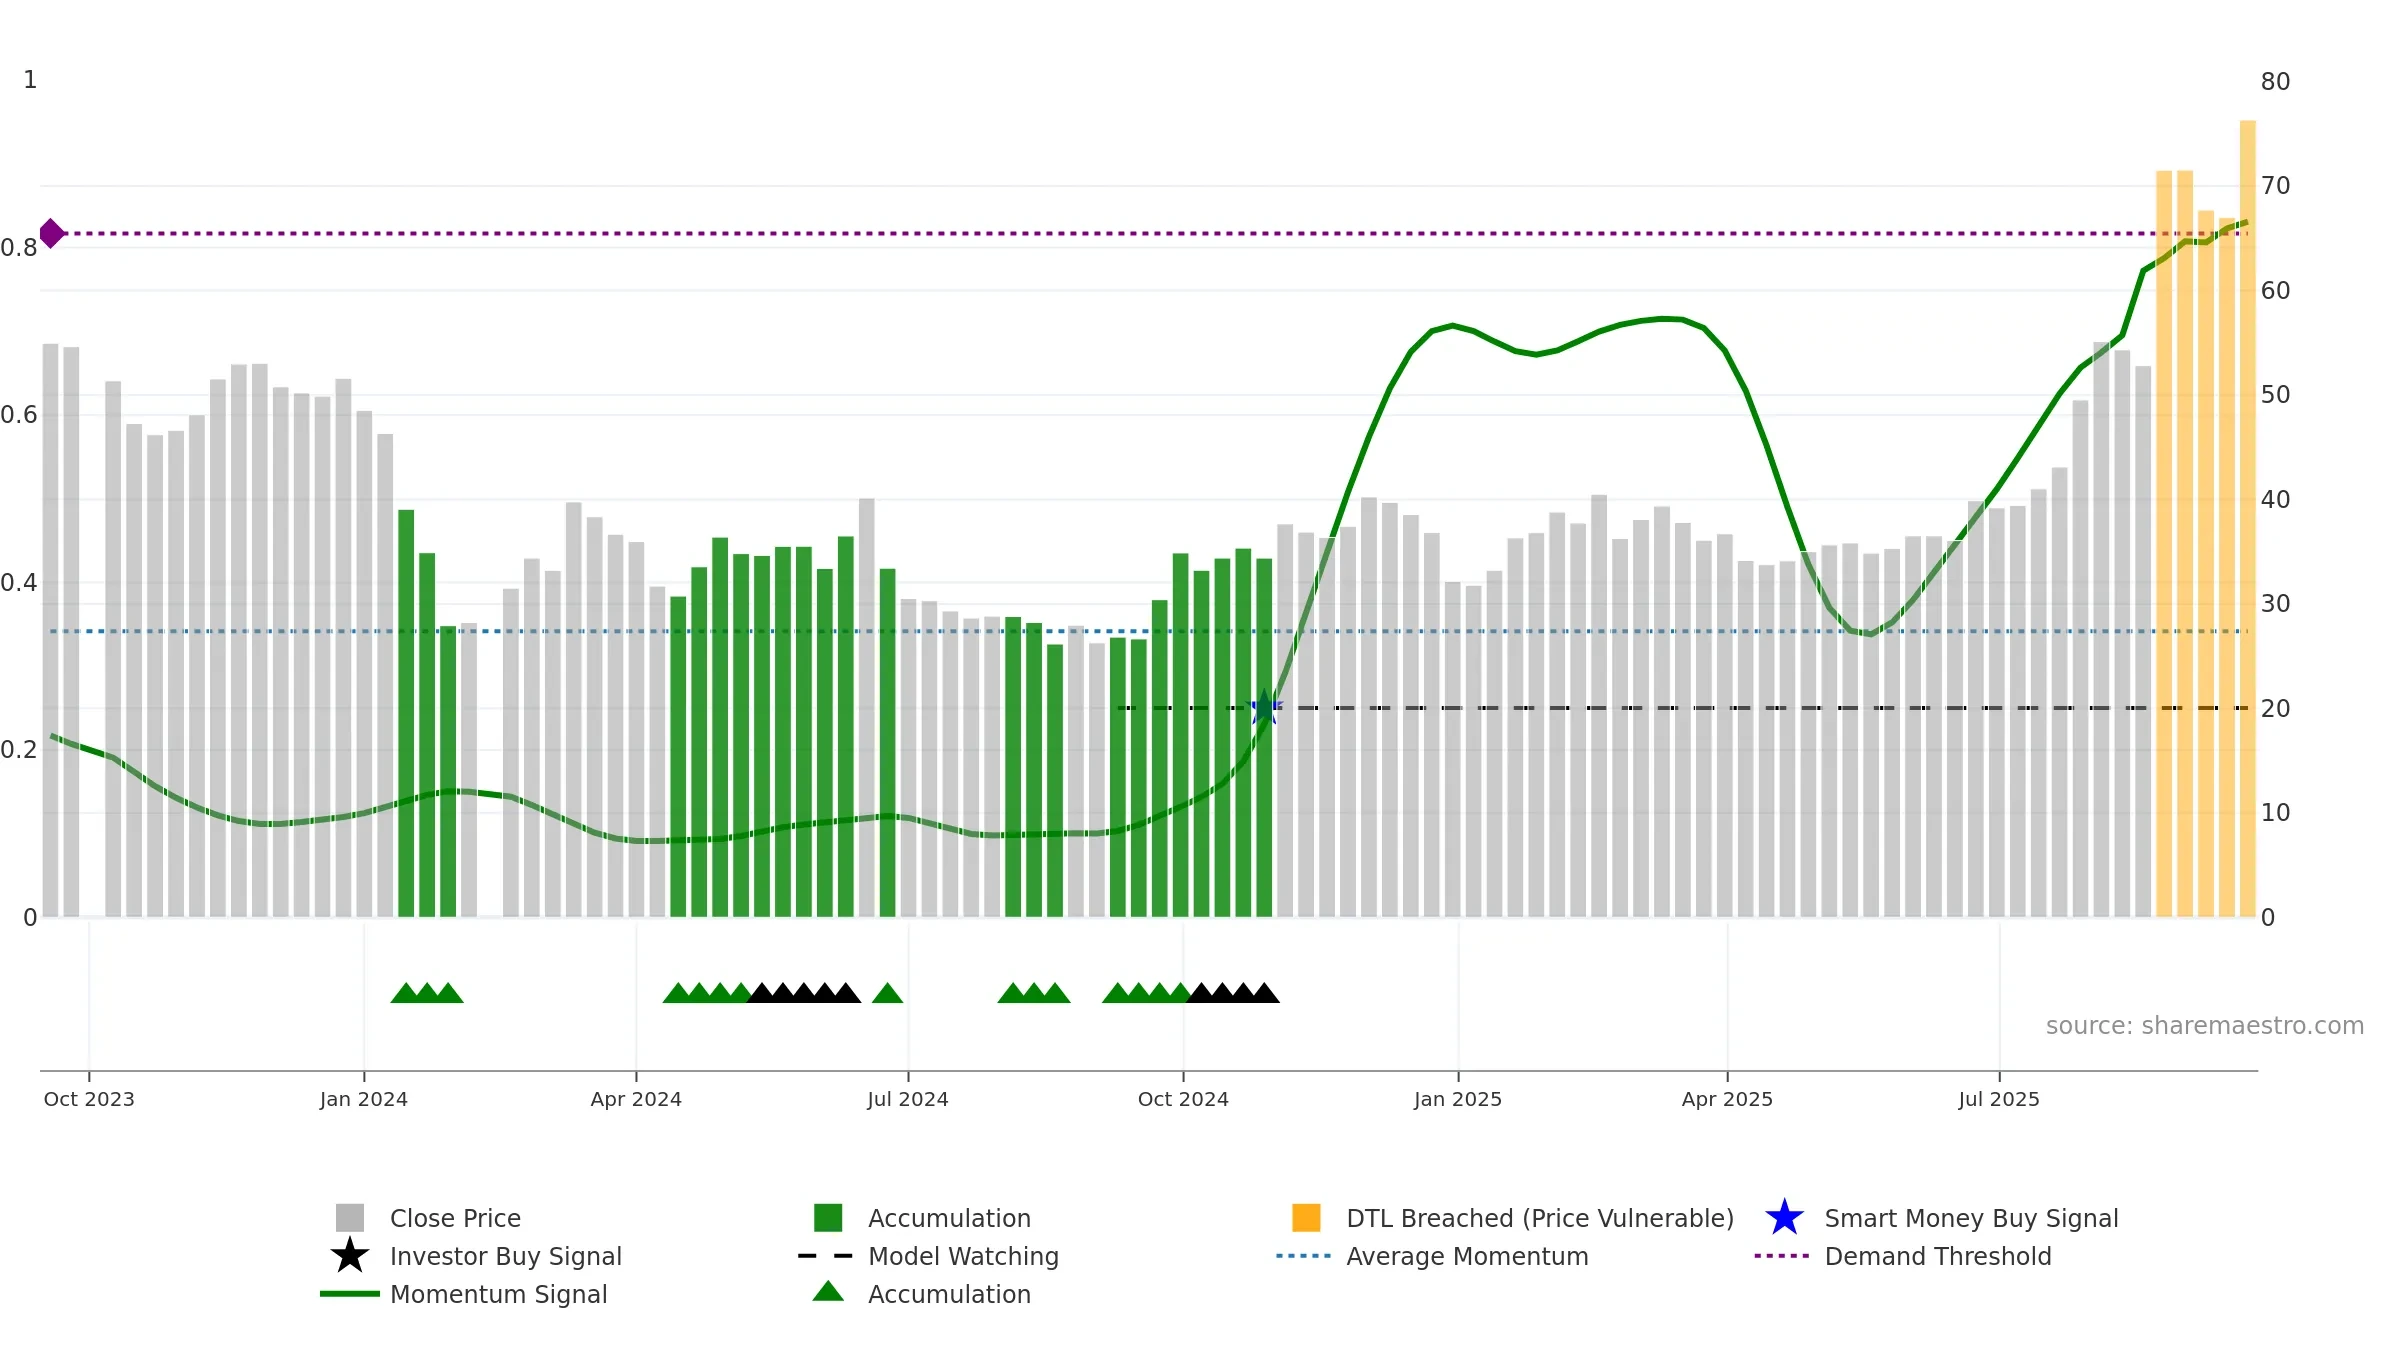
Task: Click the Jan 2024 axis label
Action: coord(364,1099)
